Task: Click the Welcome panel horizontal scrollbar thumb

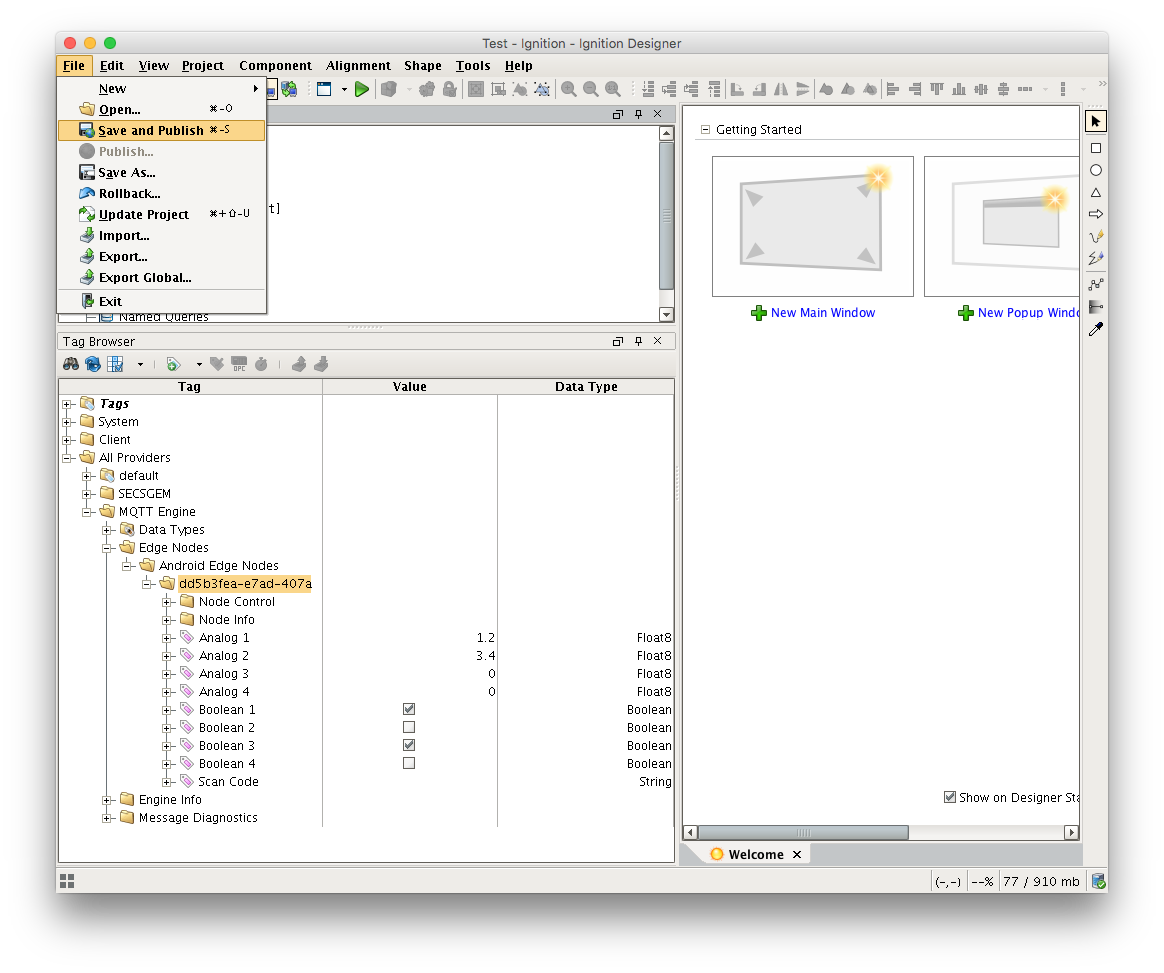Action: (x=803, y=832)
